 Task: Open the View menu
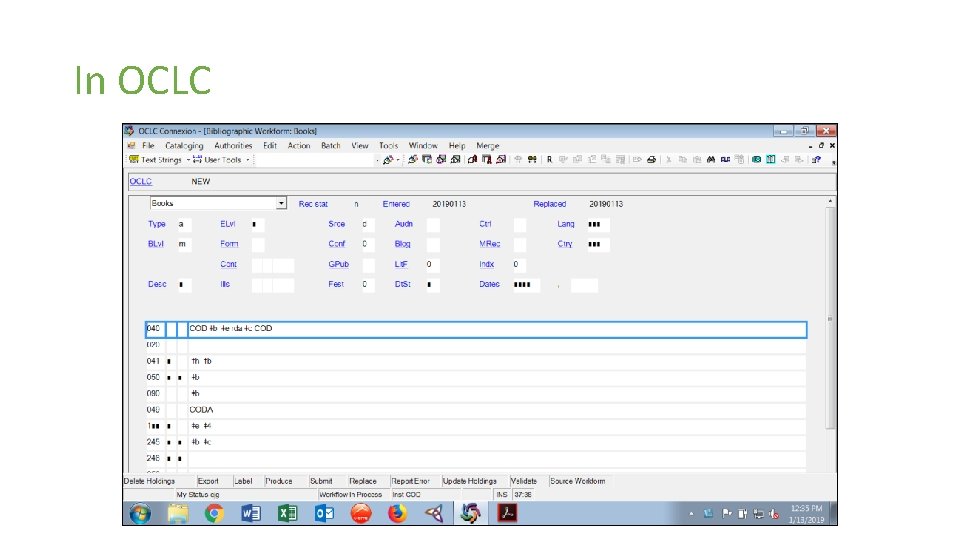pyautogui.click(x=360, y=146)
